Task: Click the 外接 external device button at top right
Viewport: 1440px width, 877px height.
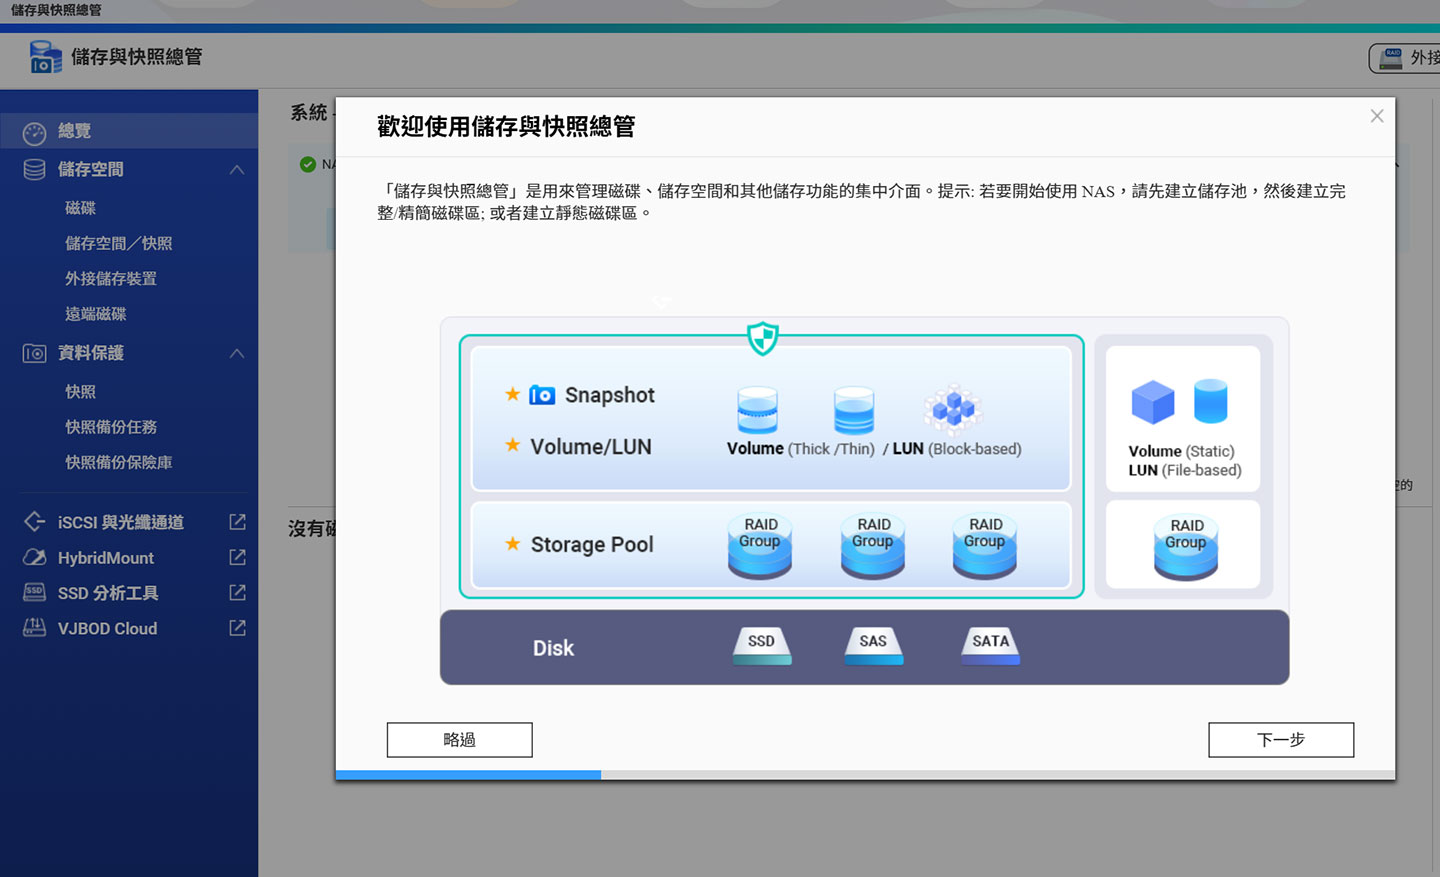Action: 1406,58
